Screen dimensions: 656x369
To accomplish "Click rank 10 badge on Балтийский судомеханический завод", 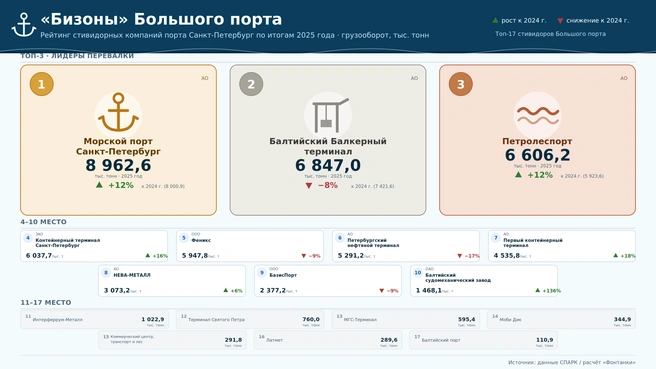I will coord(418,272).
